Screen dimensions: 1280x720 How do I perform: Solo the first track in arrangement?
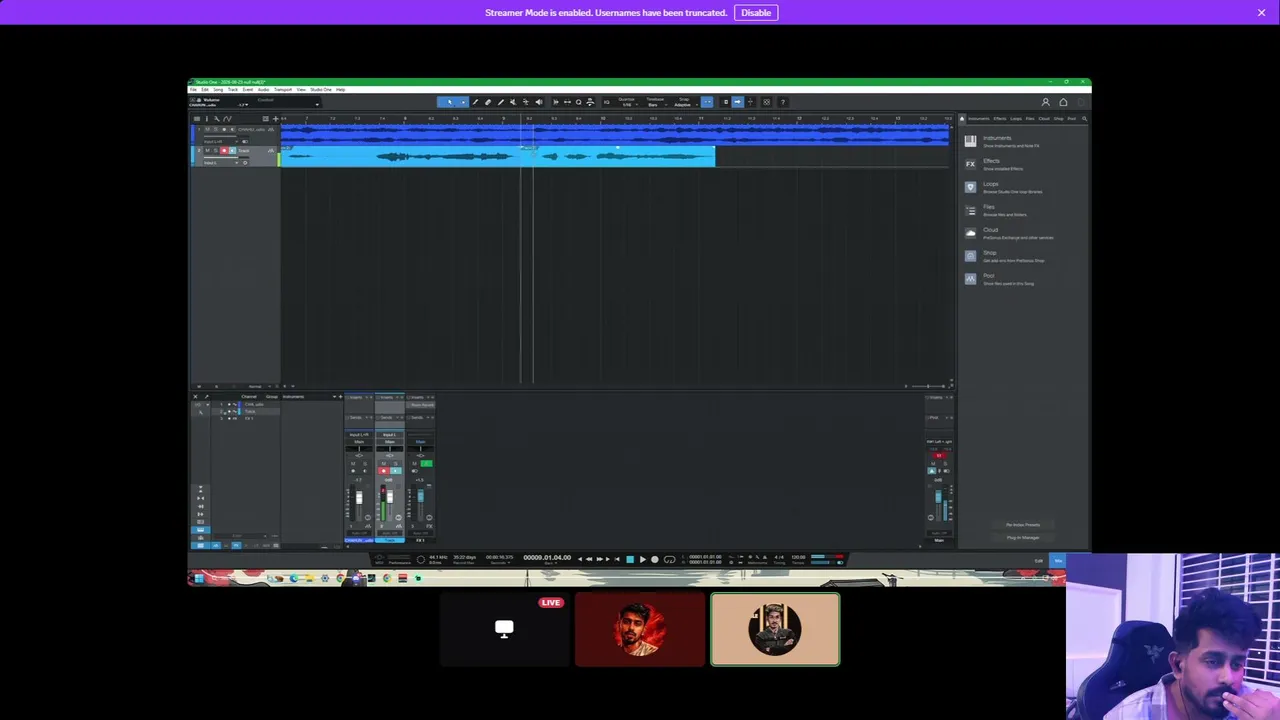pos(215,129)
